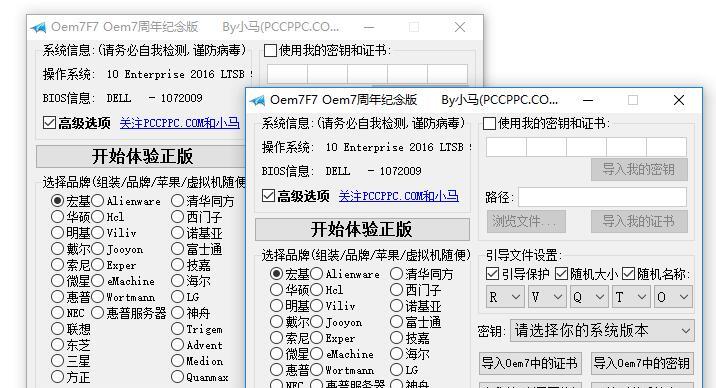Open the dropdown showing letter V
Viewport: 716px width, 388px height.
point(547,297)
